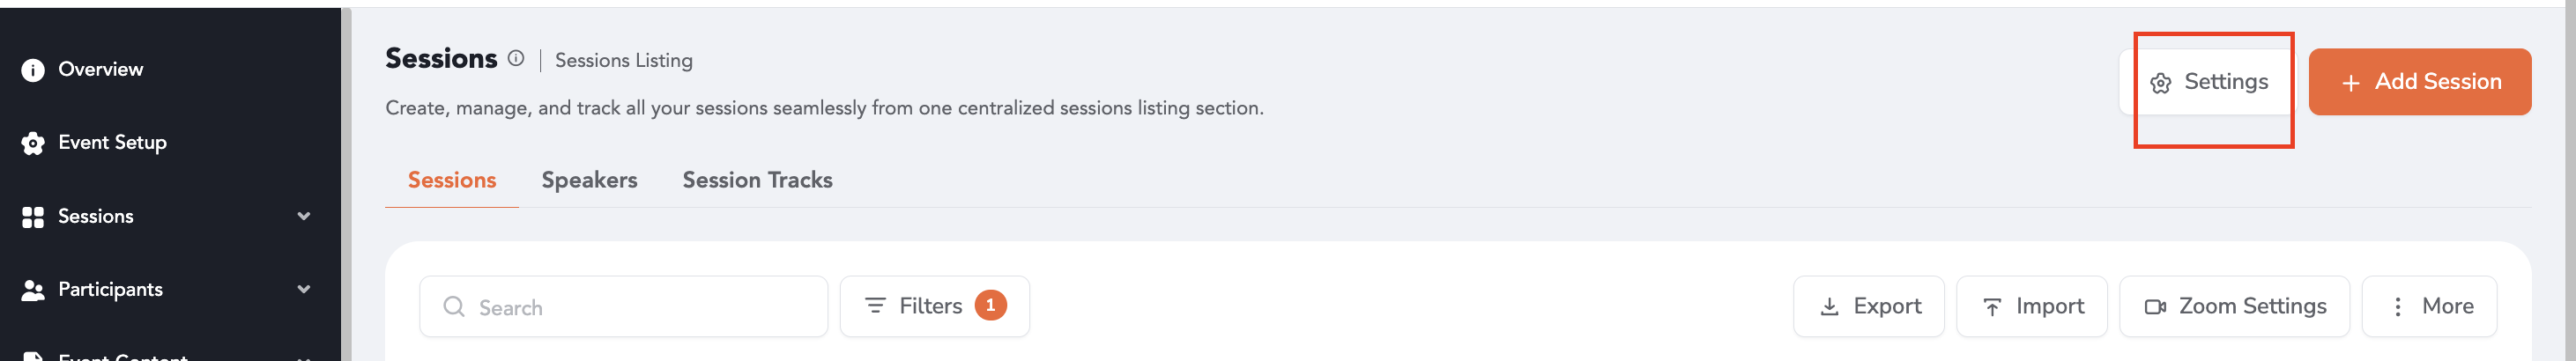This screenshot has width=2576, height=361.
Task: Click the magnifier icon in search box
Action: click(x=453, y=306)
